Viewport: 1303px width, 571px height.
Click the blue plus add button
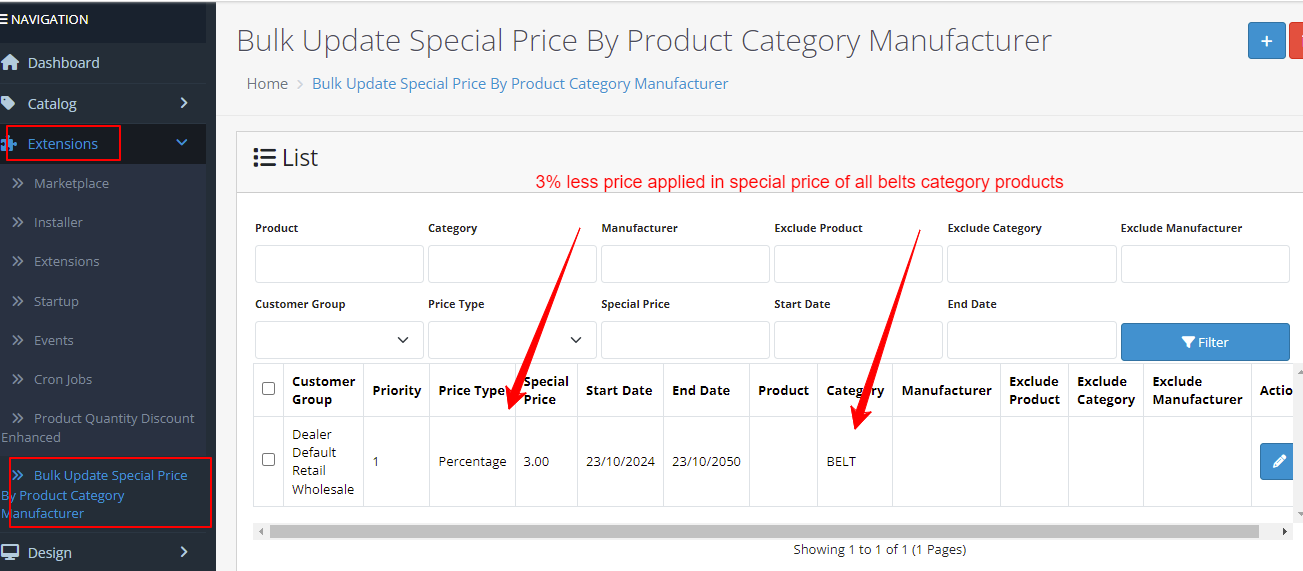tap(1266, 41)
